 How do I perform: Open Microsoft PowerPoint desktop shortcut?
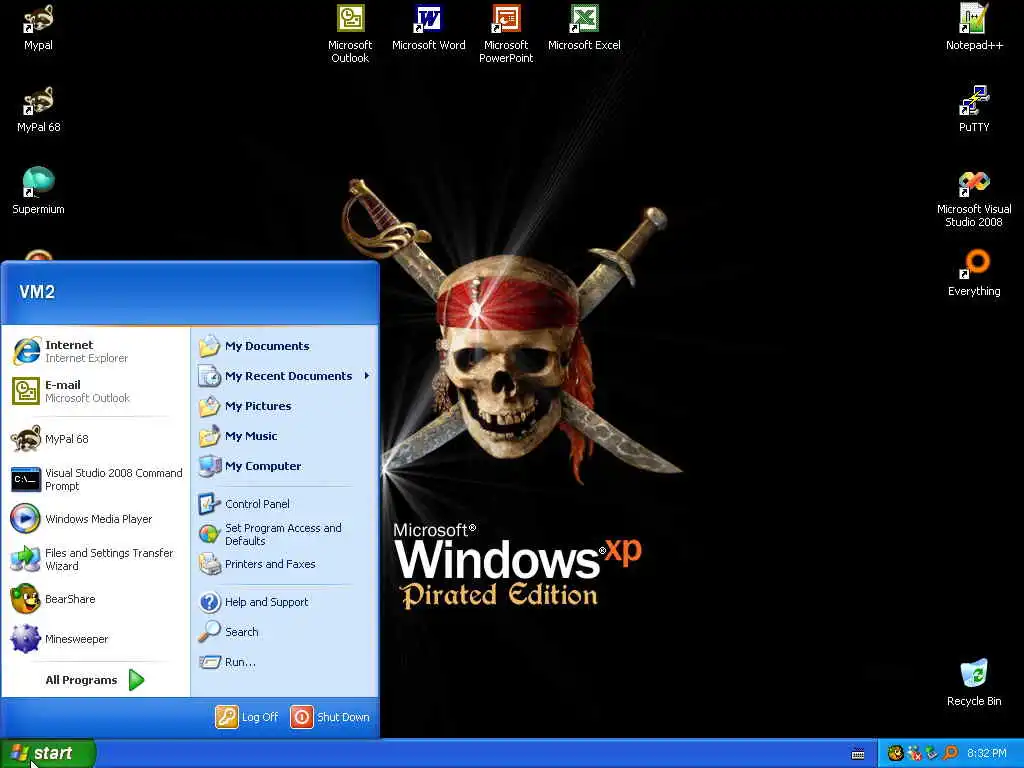506,33
